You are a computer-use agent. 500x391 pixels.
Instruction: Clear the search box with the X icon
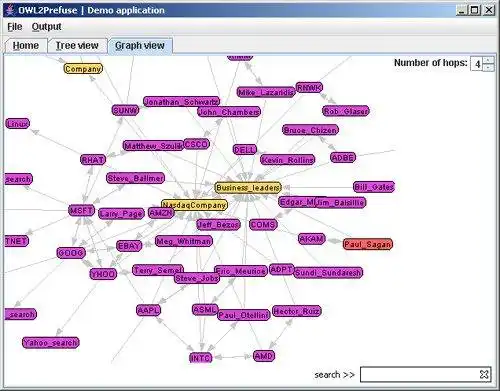point(484,374)
